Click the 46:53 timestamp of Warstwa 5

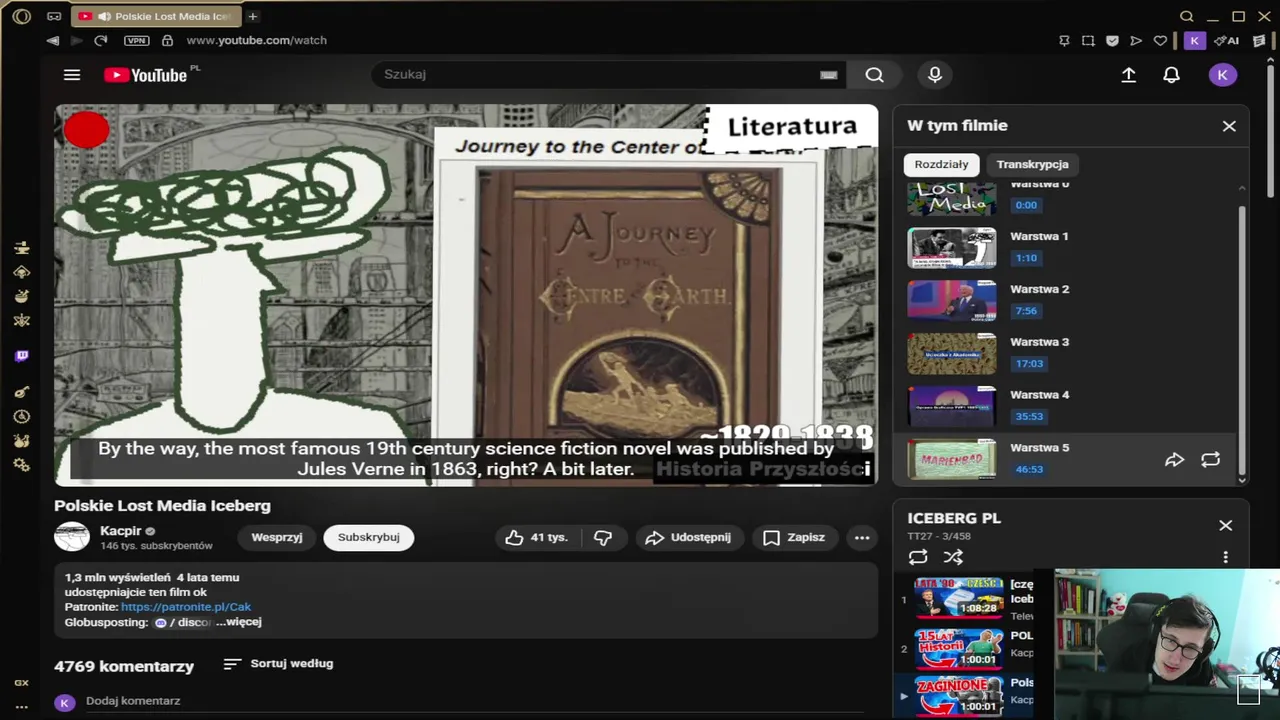tap(1029, 469)
